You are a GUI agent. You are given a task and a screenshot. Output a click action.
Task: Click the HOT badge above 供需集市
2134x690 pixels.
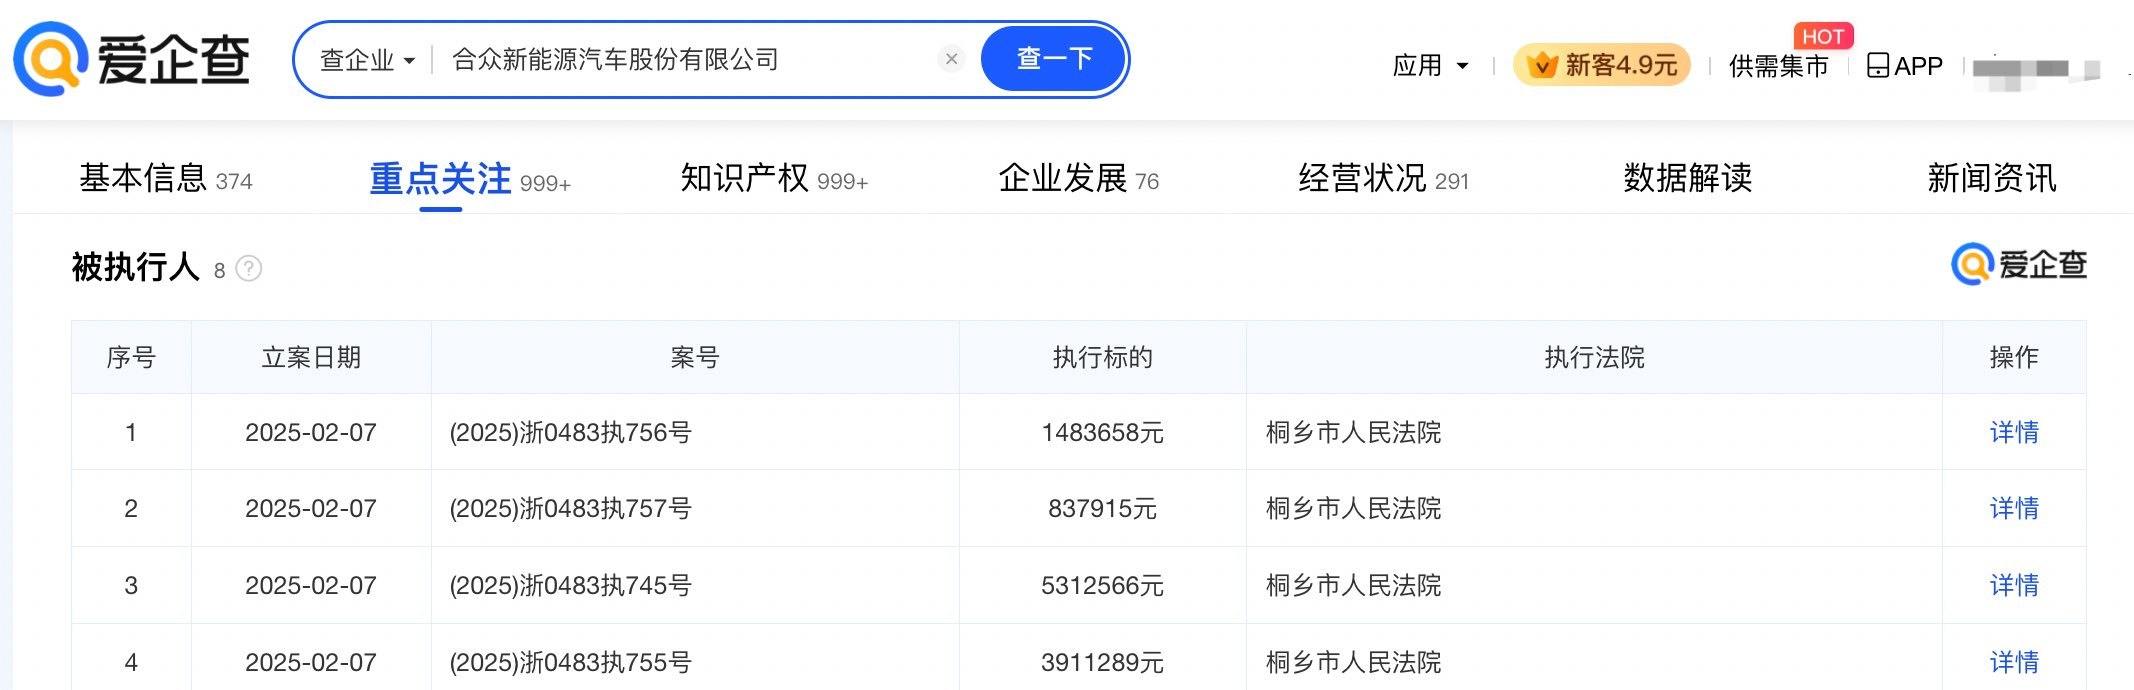click(1822, 37)
